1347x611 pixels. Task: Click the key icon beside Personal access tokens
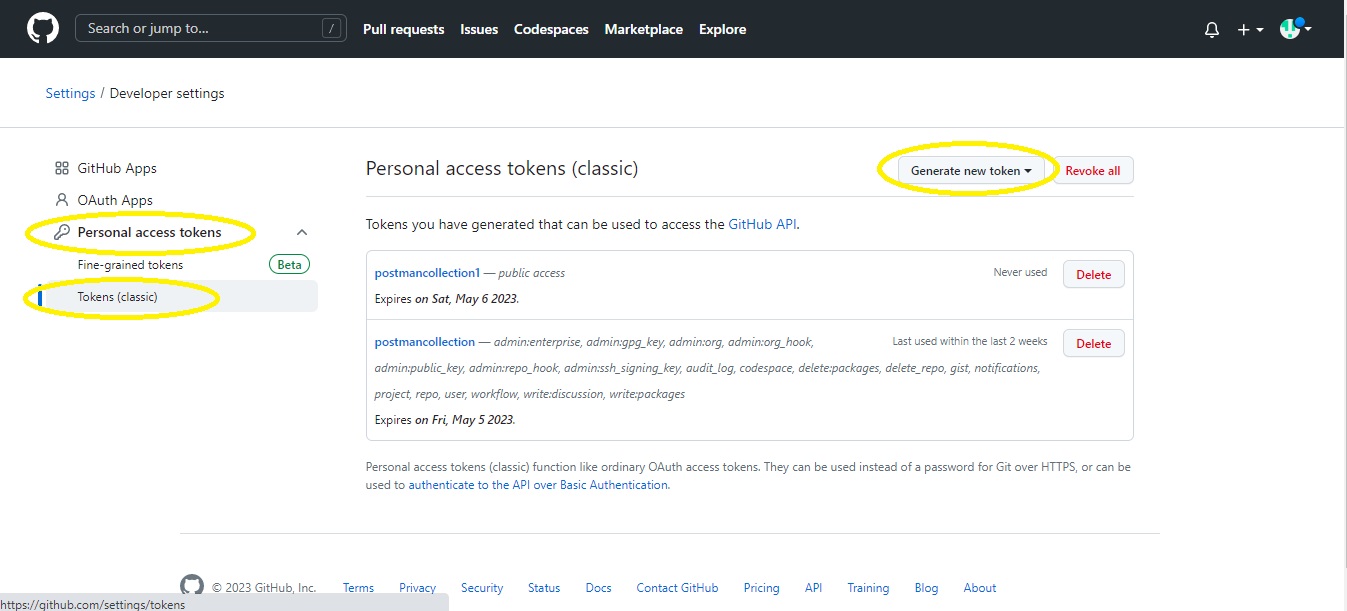click(62, 232)
